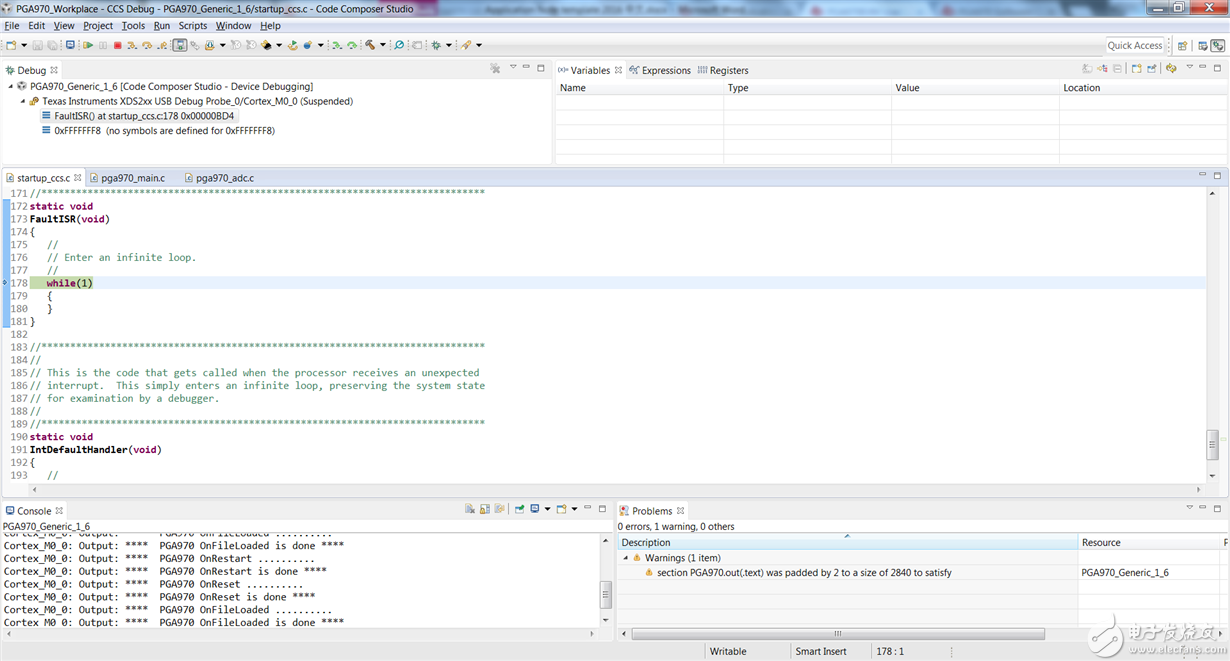
Task: Click the Problems horizontal scrollbar
Action: pos(838,634)
